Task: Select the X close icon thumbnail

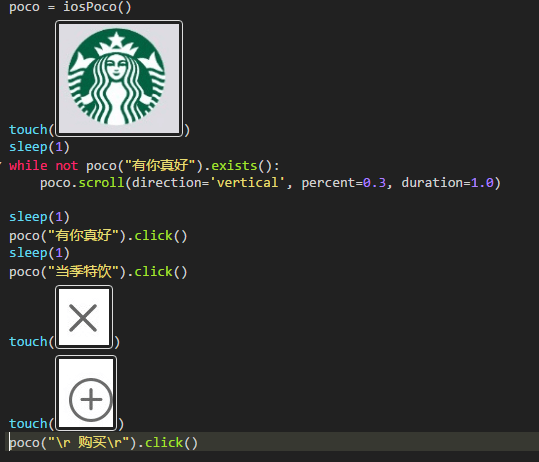Action: tap(84, 317)
